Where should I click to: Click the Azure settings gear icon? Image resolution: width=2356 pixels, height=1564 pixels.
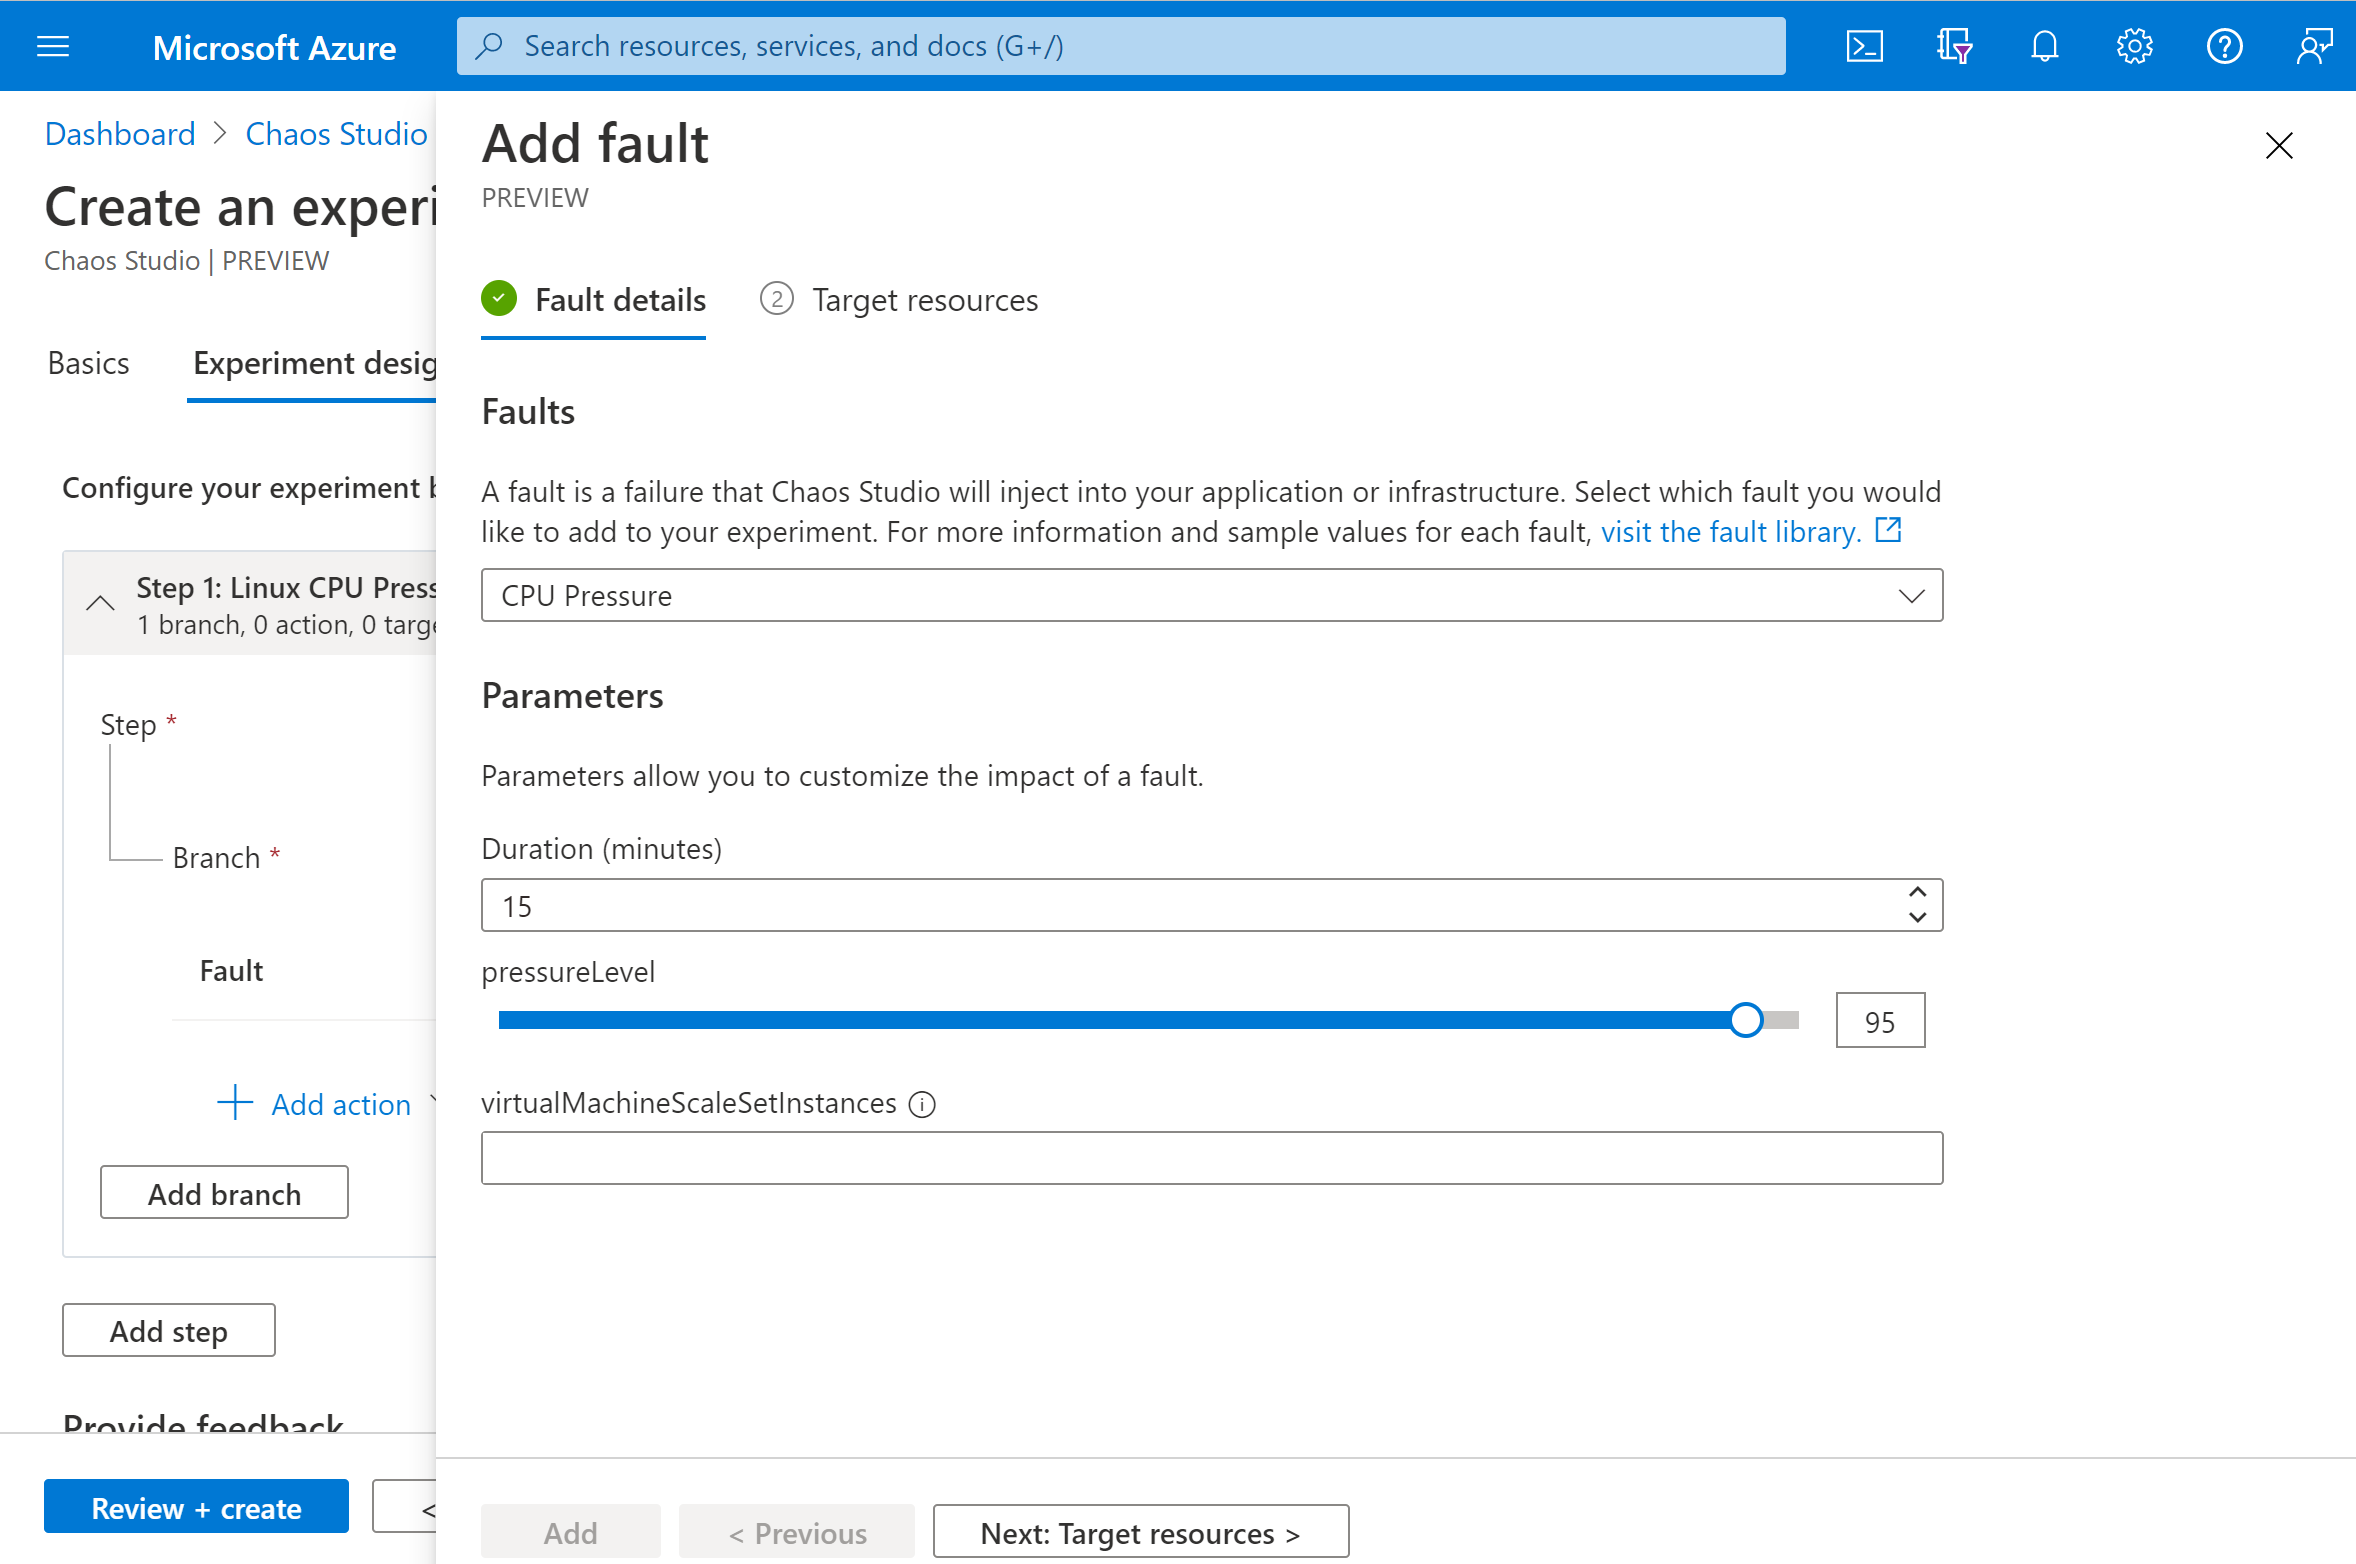[2133, 44]
